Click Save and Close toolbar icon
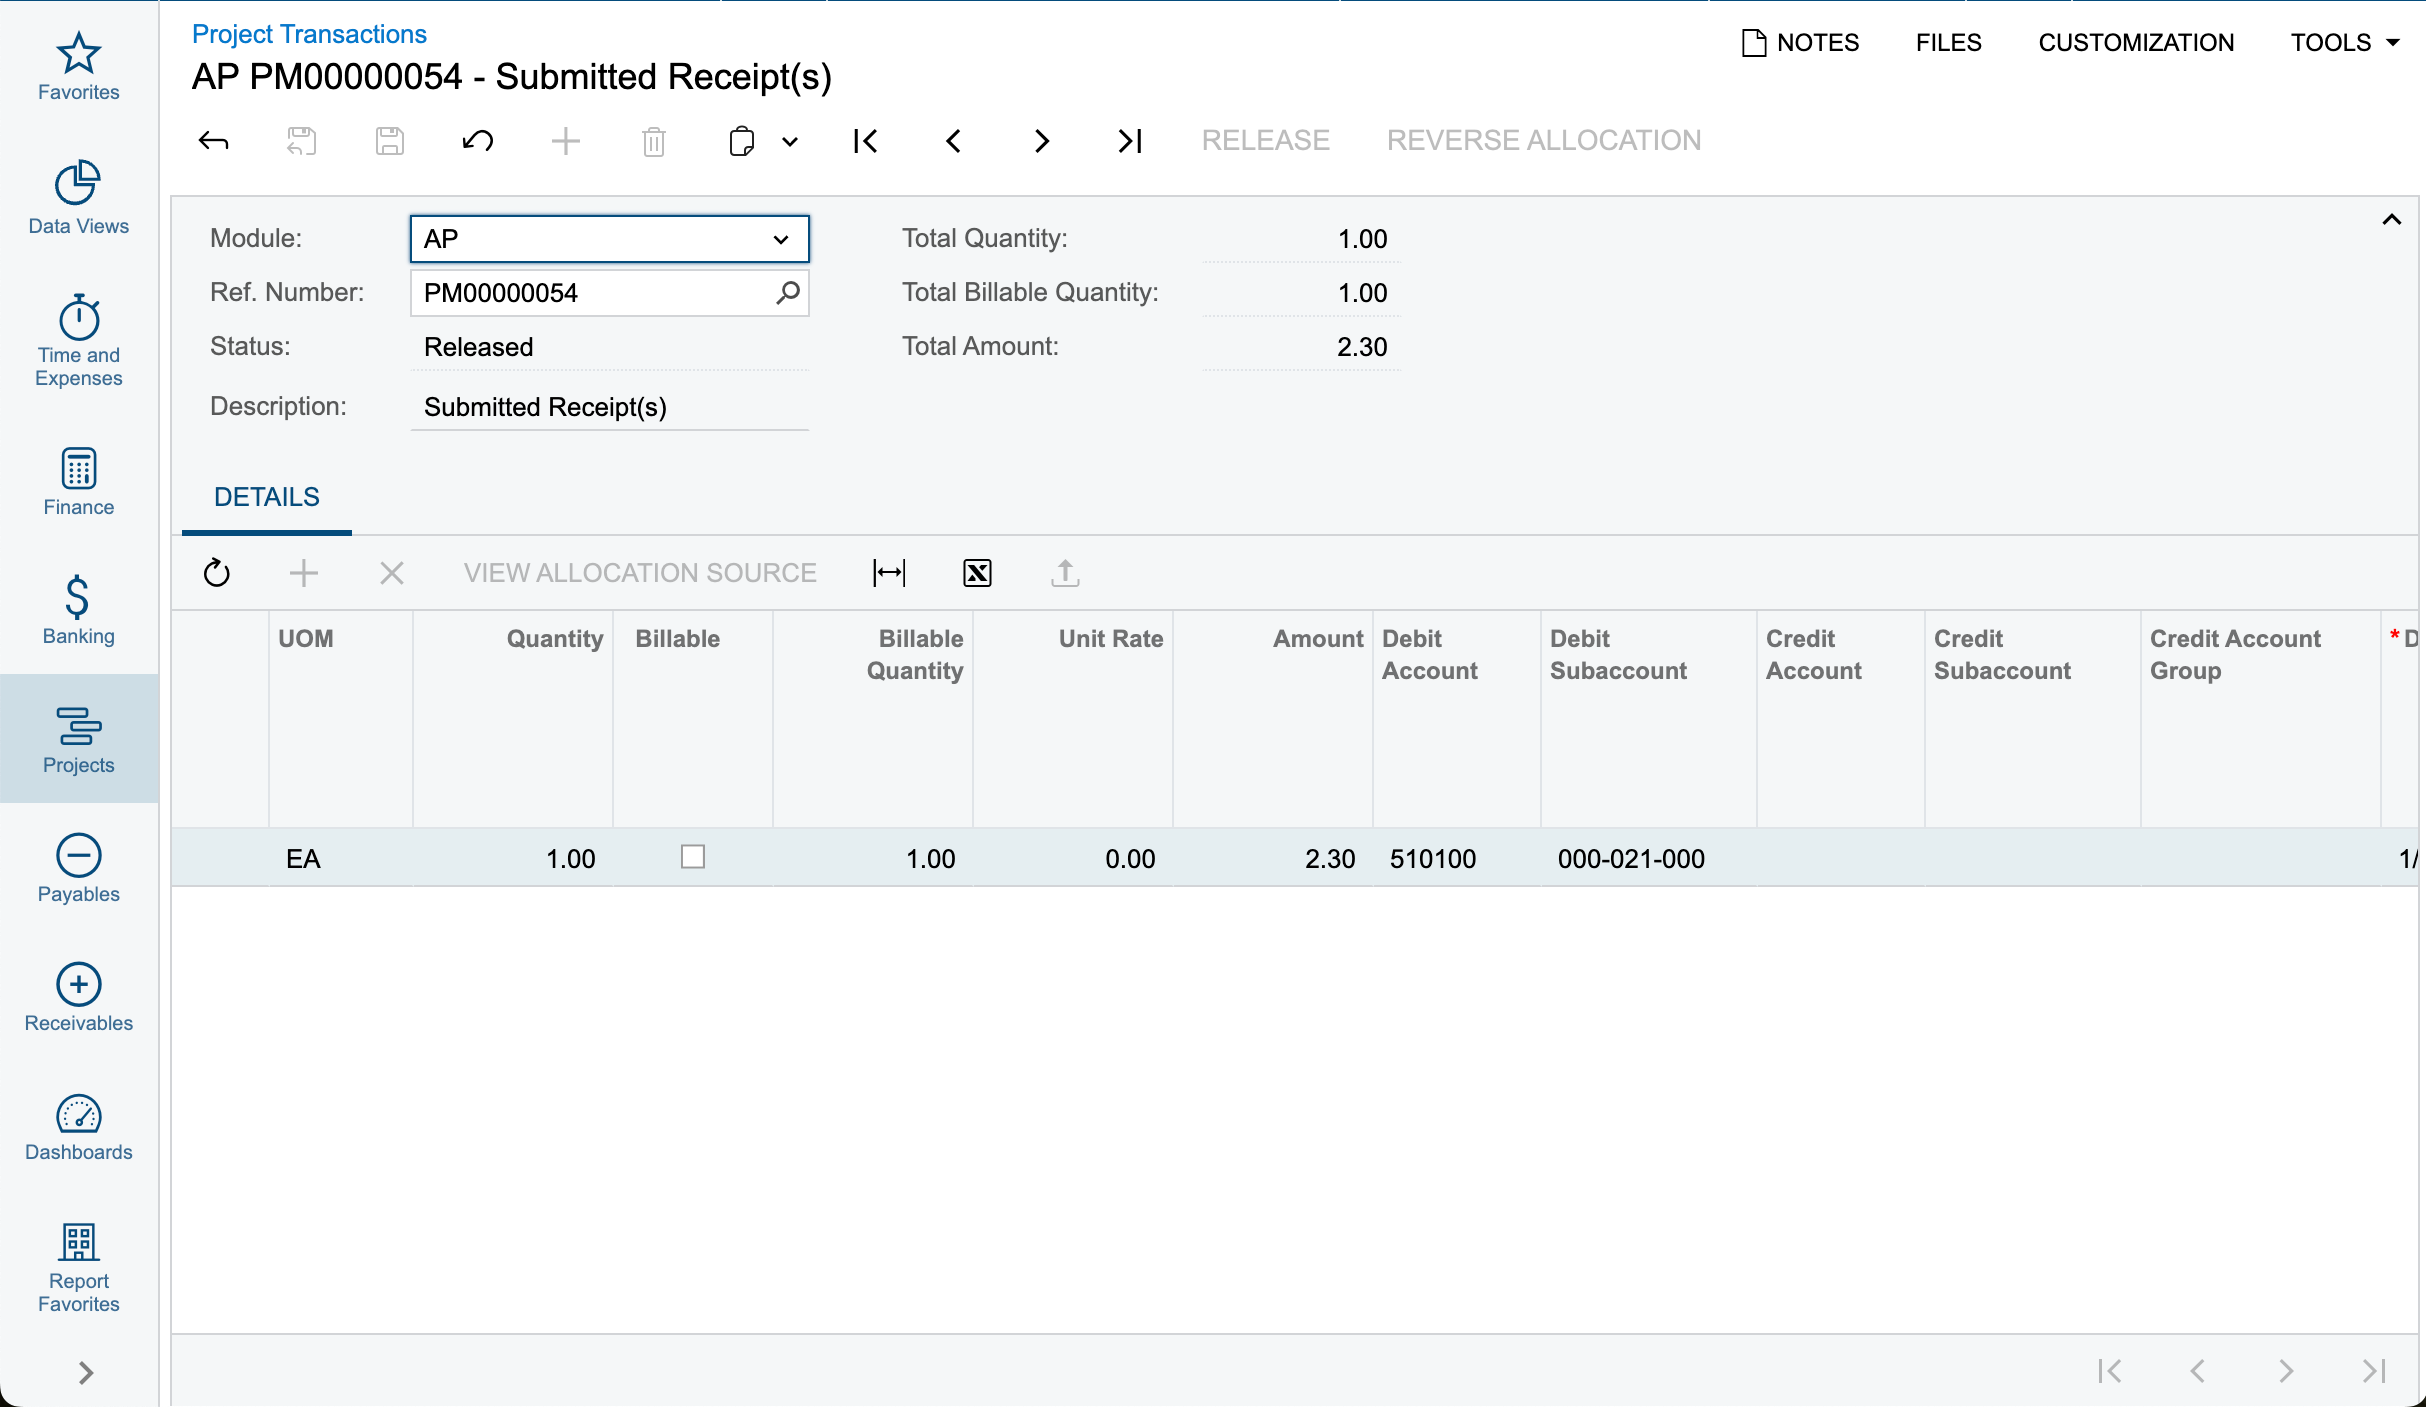Viewport: 2426px width, 1407px height. pos(301,141)
